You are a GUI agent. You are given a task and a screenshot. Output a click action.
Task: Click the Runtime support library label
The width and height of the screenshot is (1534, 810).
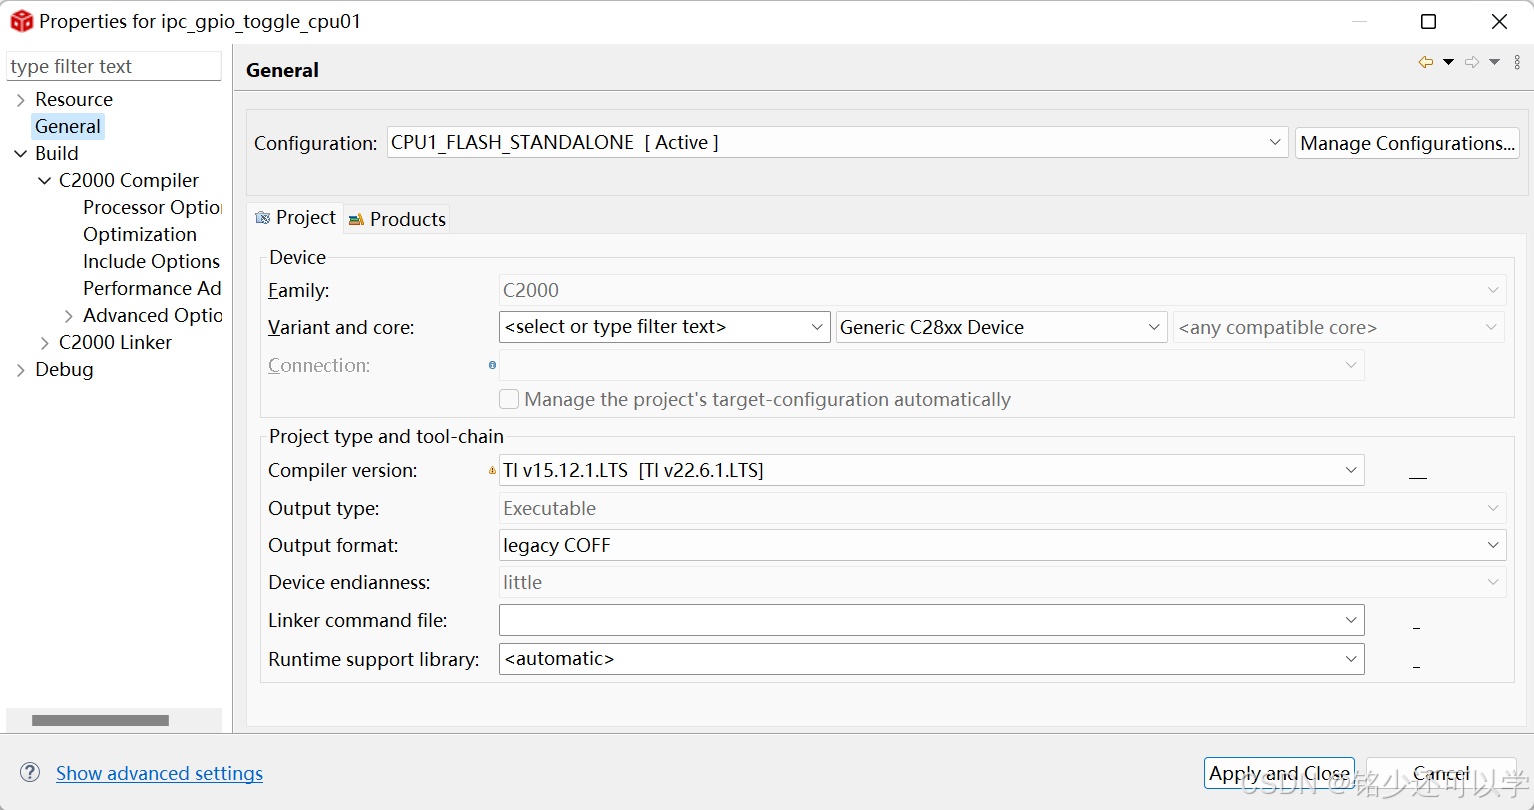pos(374,659)
